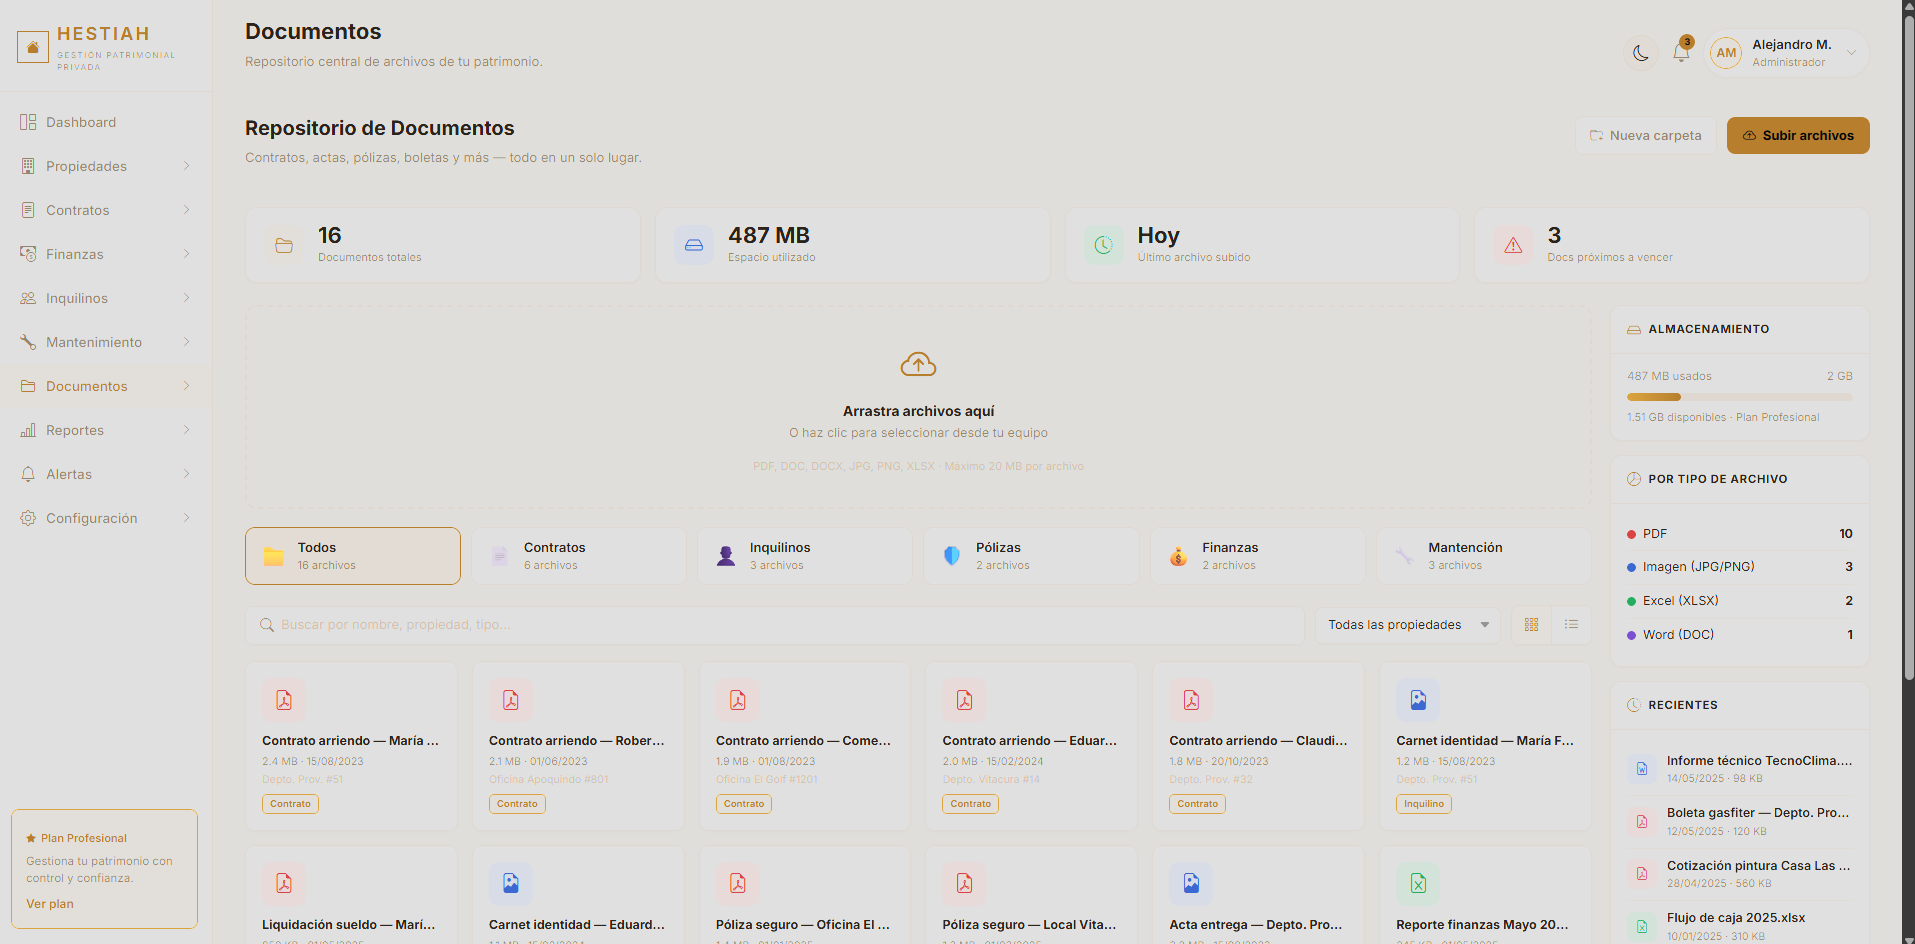Click the document search field
This screenshot has height=944, width=1915.
[x=775, y=625]
